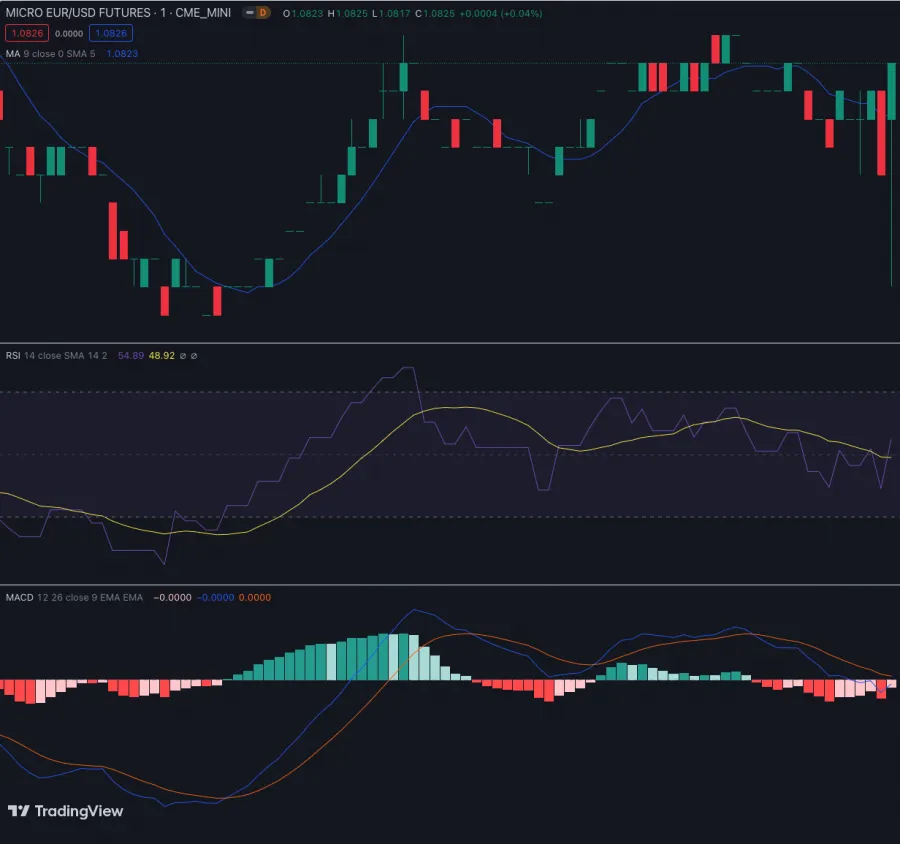This screenshot has width=900, height=844.
Task: Toggle the second eye icon in the RSI legend
Action: [192, 355]
